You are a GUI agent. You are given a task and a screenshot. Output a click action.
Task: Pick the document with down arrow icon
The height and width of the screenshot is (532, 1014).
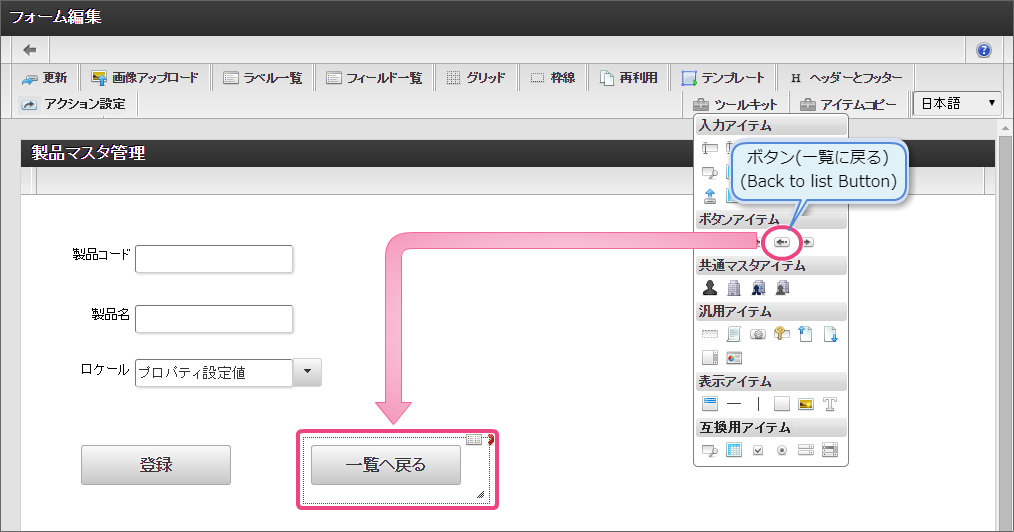830,334
